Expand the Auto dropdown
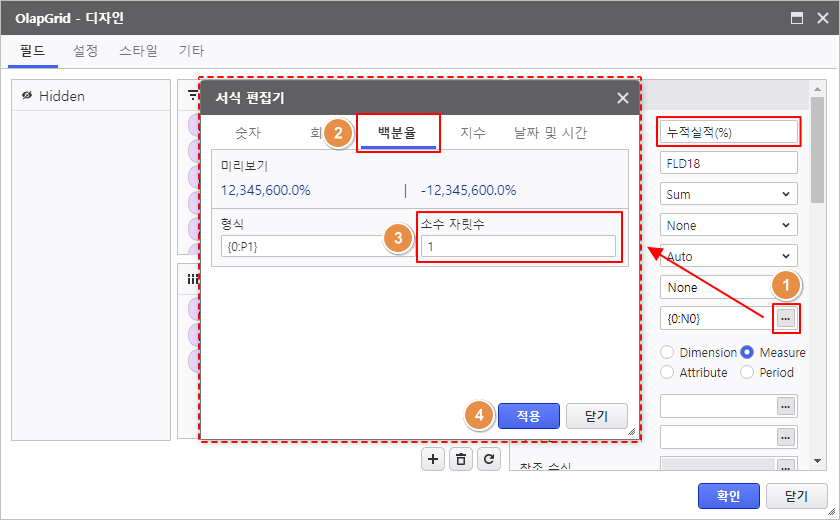The height and width of the screenshot is (520, 840). point(728,256)
